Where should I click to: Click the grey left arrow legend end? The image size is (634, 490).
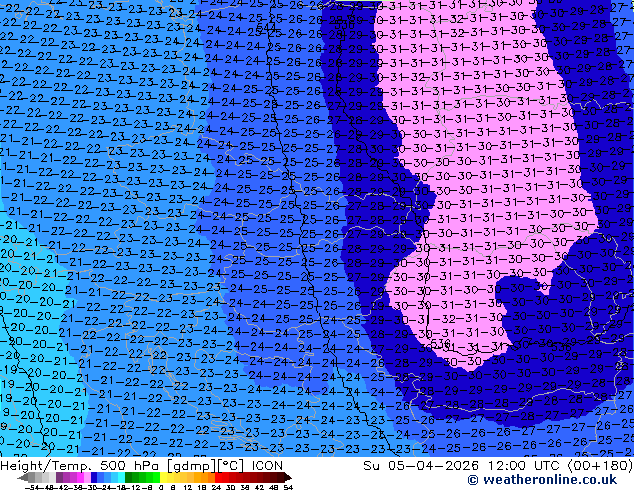(23, 478)
